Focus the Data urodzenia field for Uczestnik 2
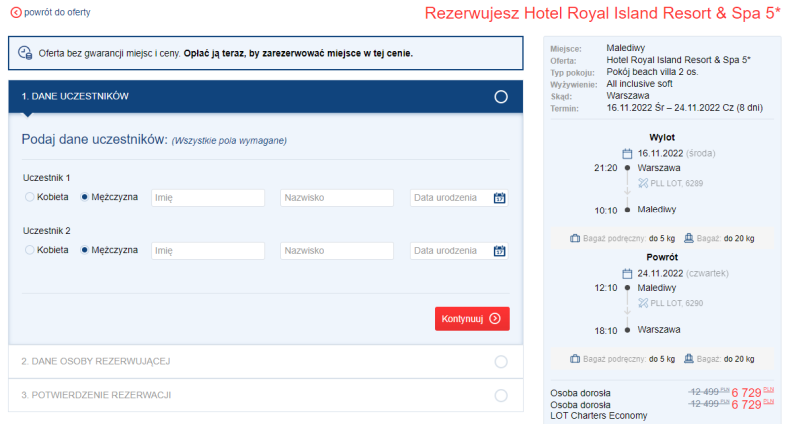The height and width of the screenshot is (424, 790). pos(459,251)
